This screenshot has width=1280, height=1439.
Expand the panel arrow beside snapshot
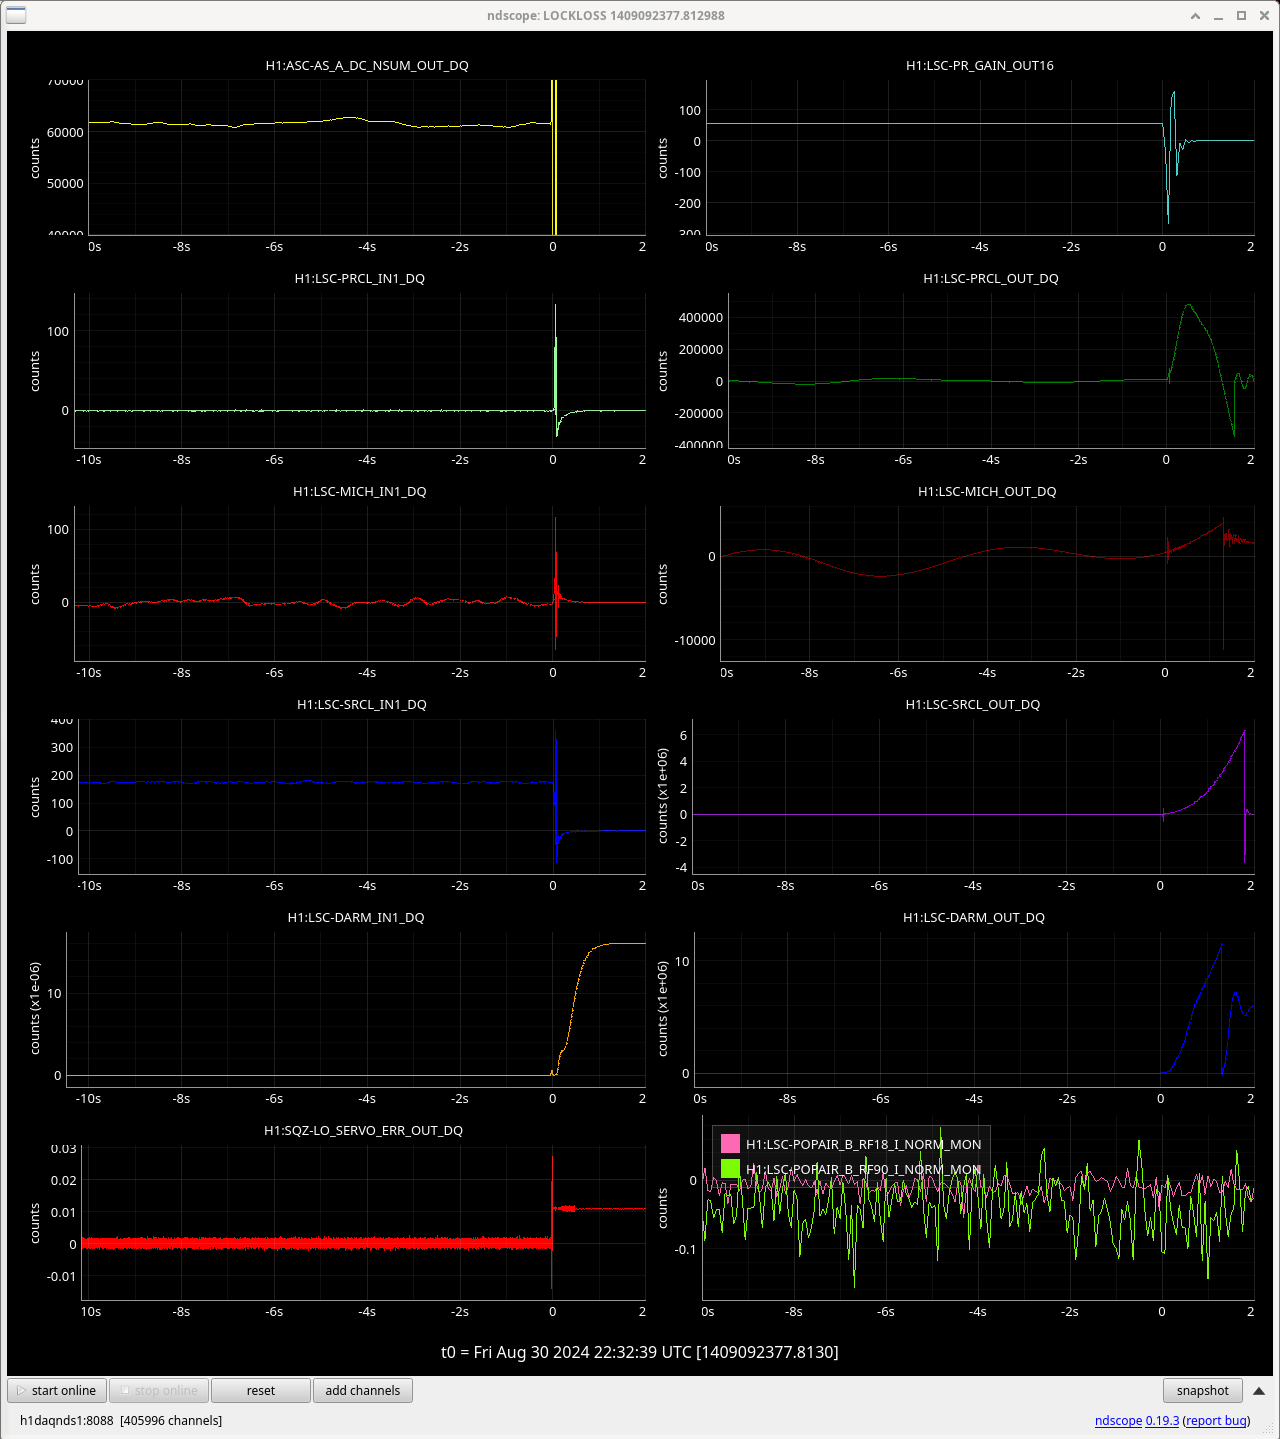coord(1259,1391)
